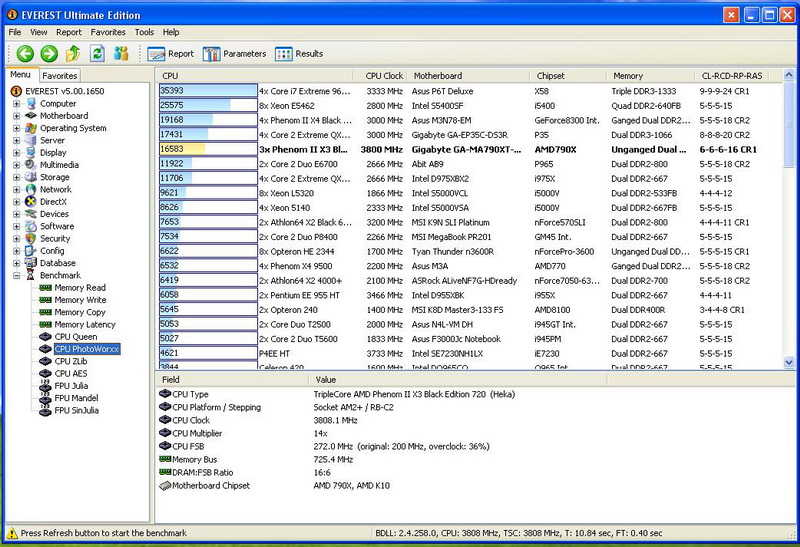
Task: Select the Config tree icon
Action: pos(31,251)
